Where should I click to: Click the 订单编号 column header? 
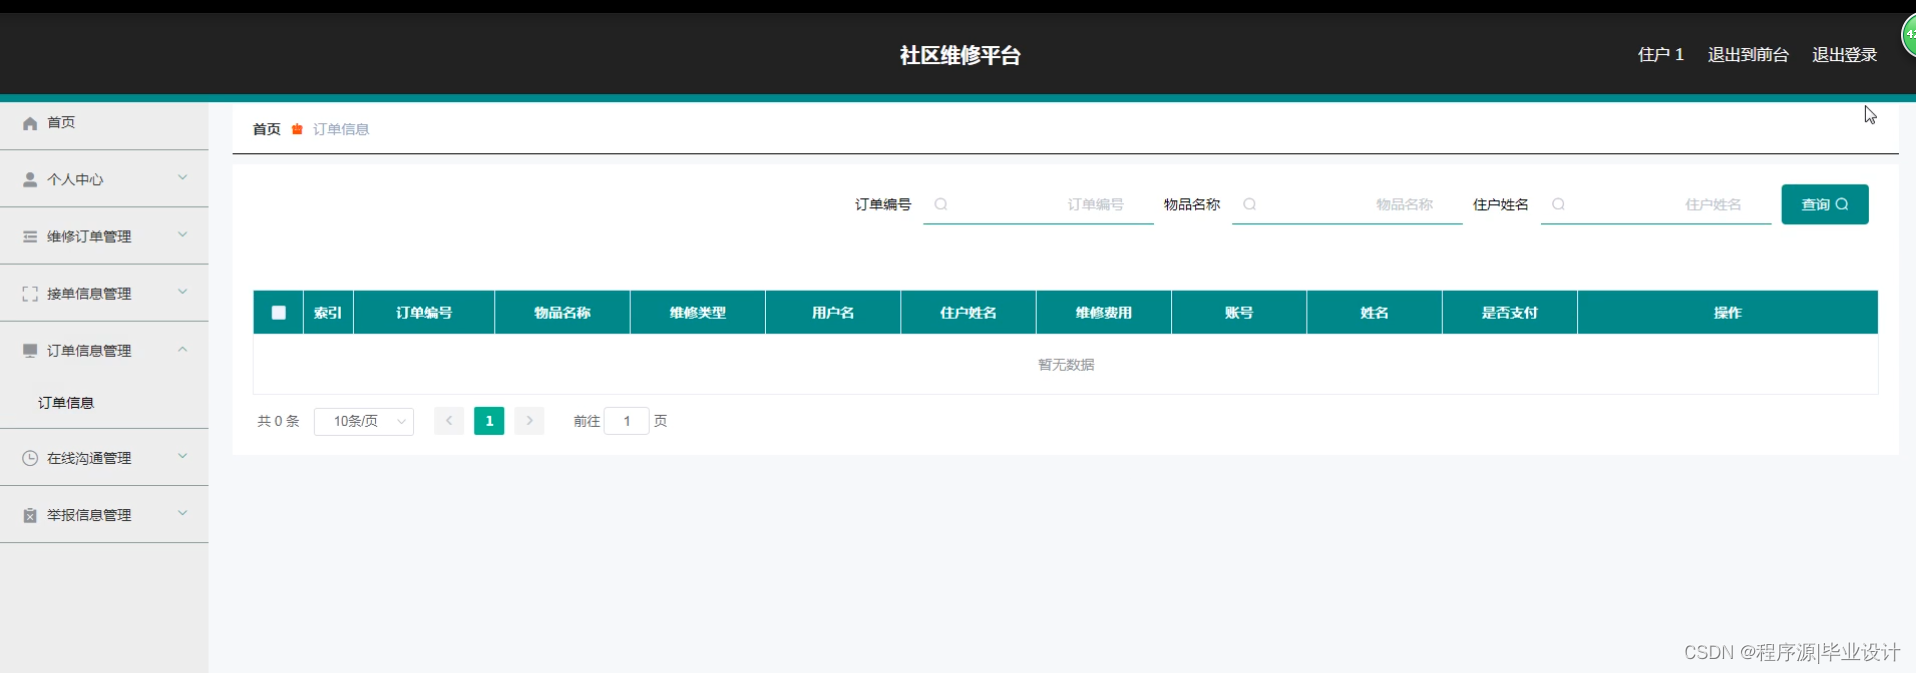pos(424,313)
